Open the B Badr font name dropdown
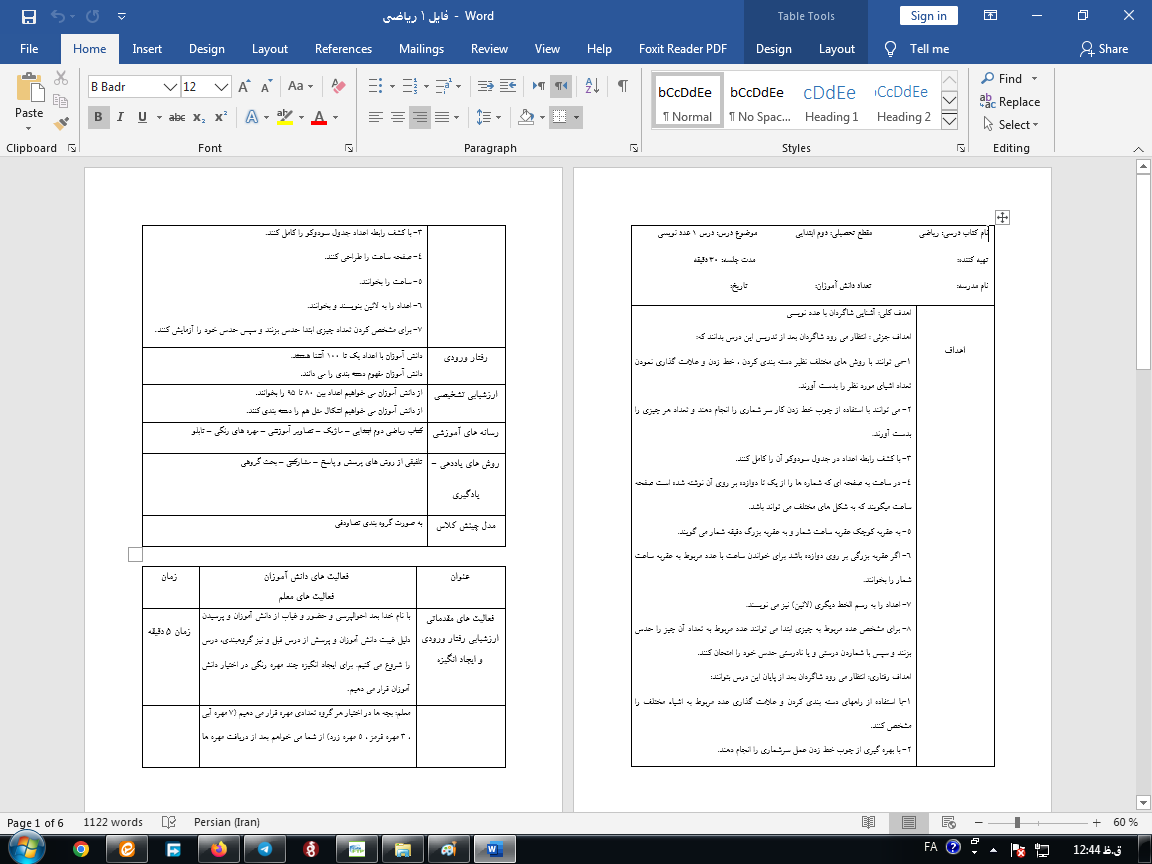Screen dimensions: 1152x864 click(x=170, y=87)
